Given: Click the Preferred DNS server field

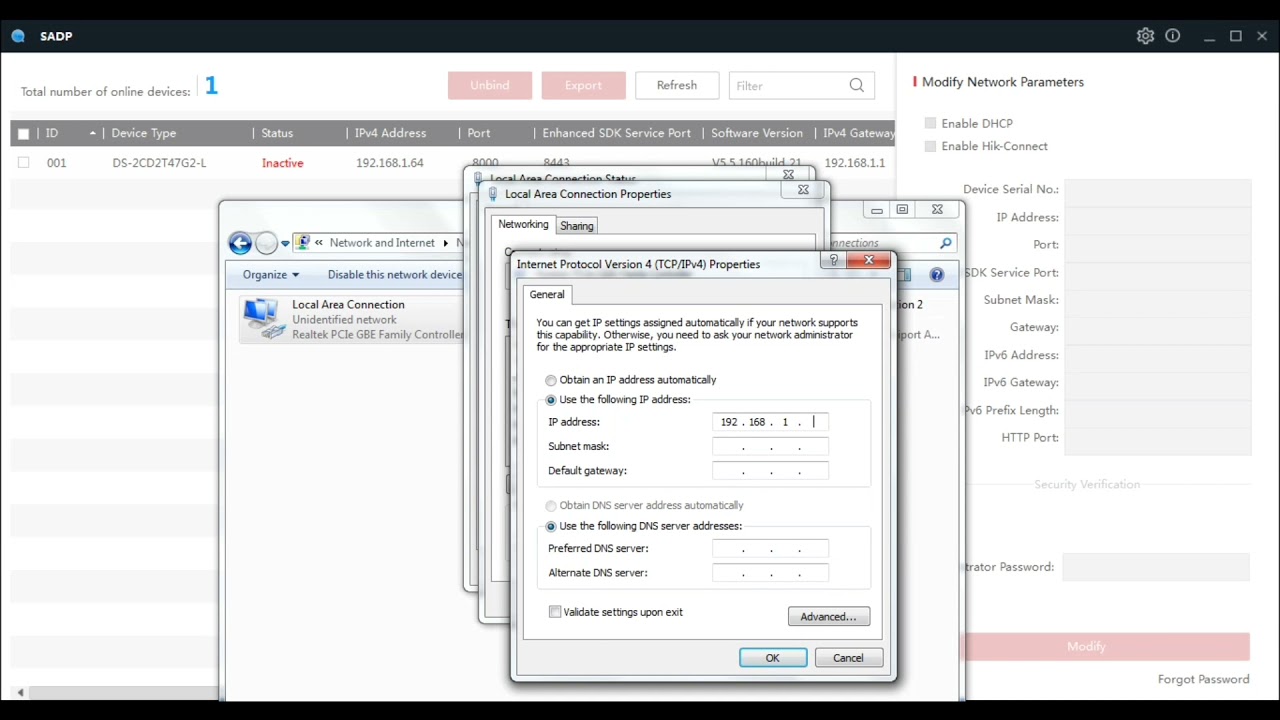Looking at the screenshot, I should [x=770, y=548].
